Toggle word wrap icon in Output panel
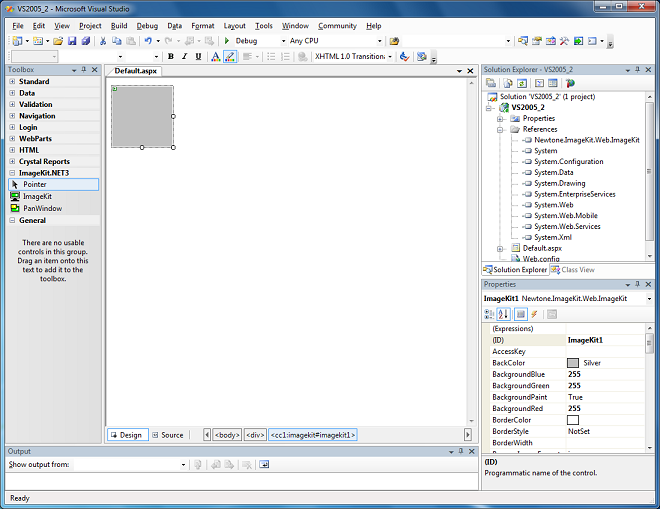The height and width of the screenshot is (509, 660). (x=264, y=464)
